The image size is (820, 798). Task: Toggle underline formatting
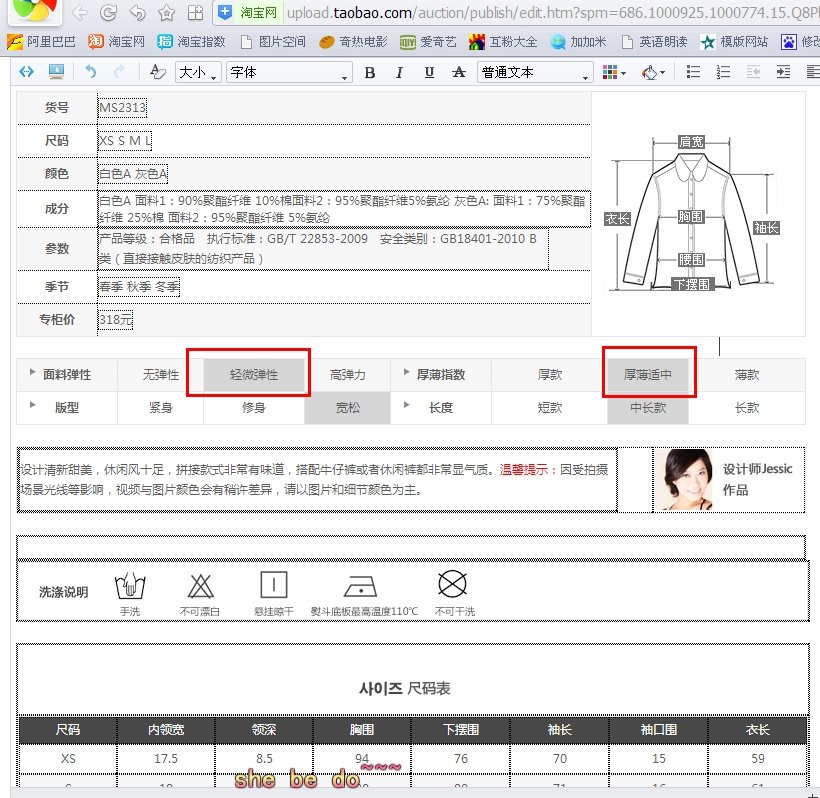point(429,73)
